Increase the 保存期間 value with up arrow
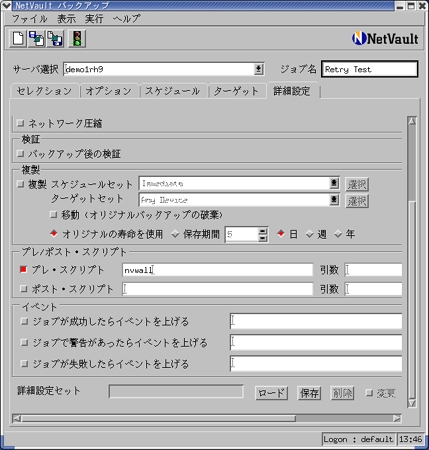This screenshot has width=429, height=450. (263, 231)
